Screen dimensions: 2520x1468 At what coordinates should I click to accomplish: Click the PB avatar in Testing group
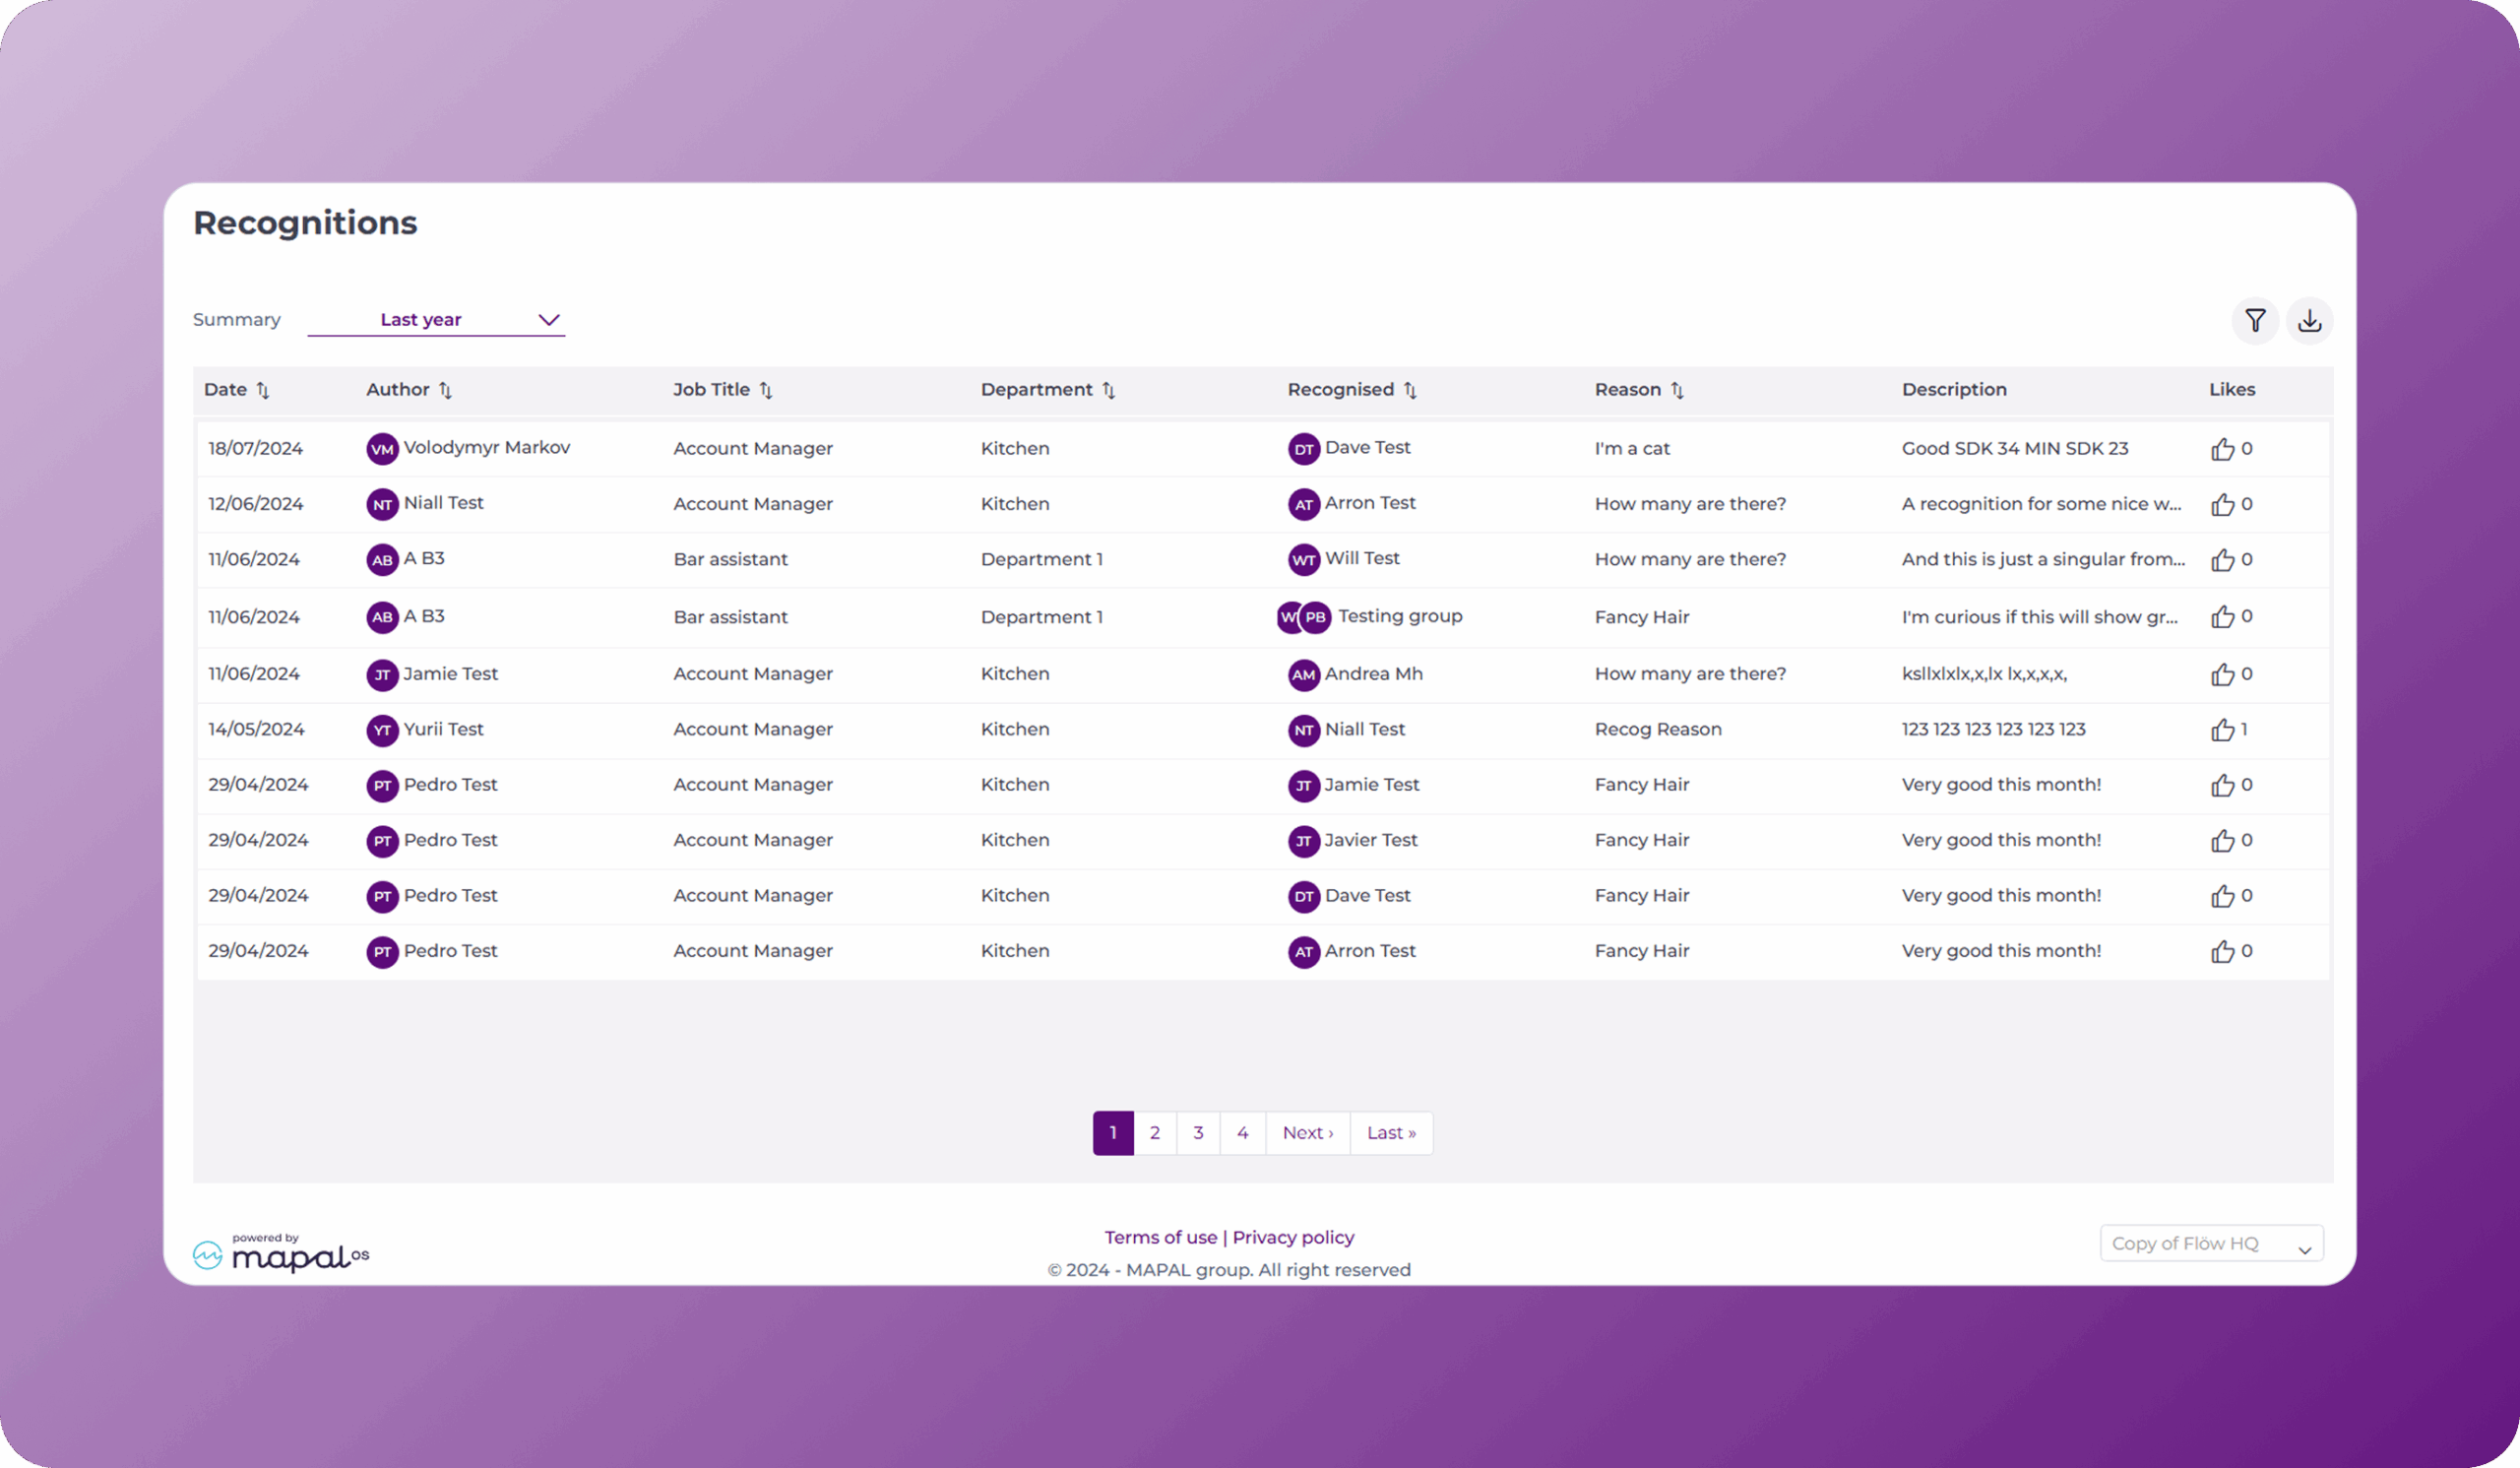(x=1315, y=617)
